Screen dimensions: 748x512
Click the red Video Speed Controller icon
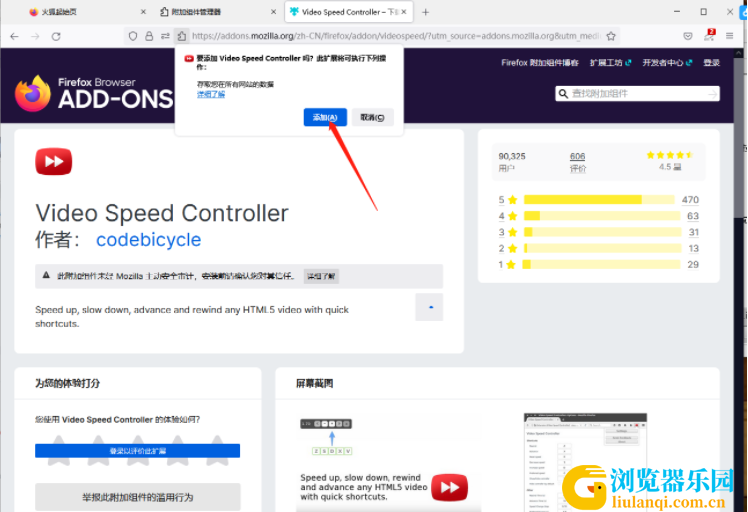[x=53, y=161]
